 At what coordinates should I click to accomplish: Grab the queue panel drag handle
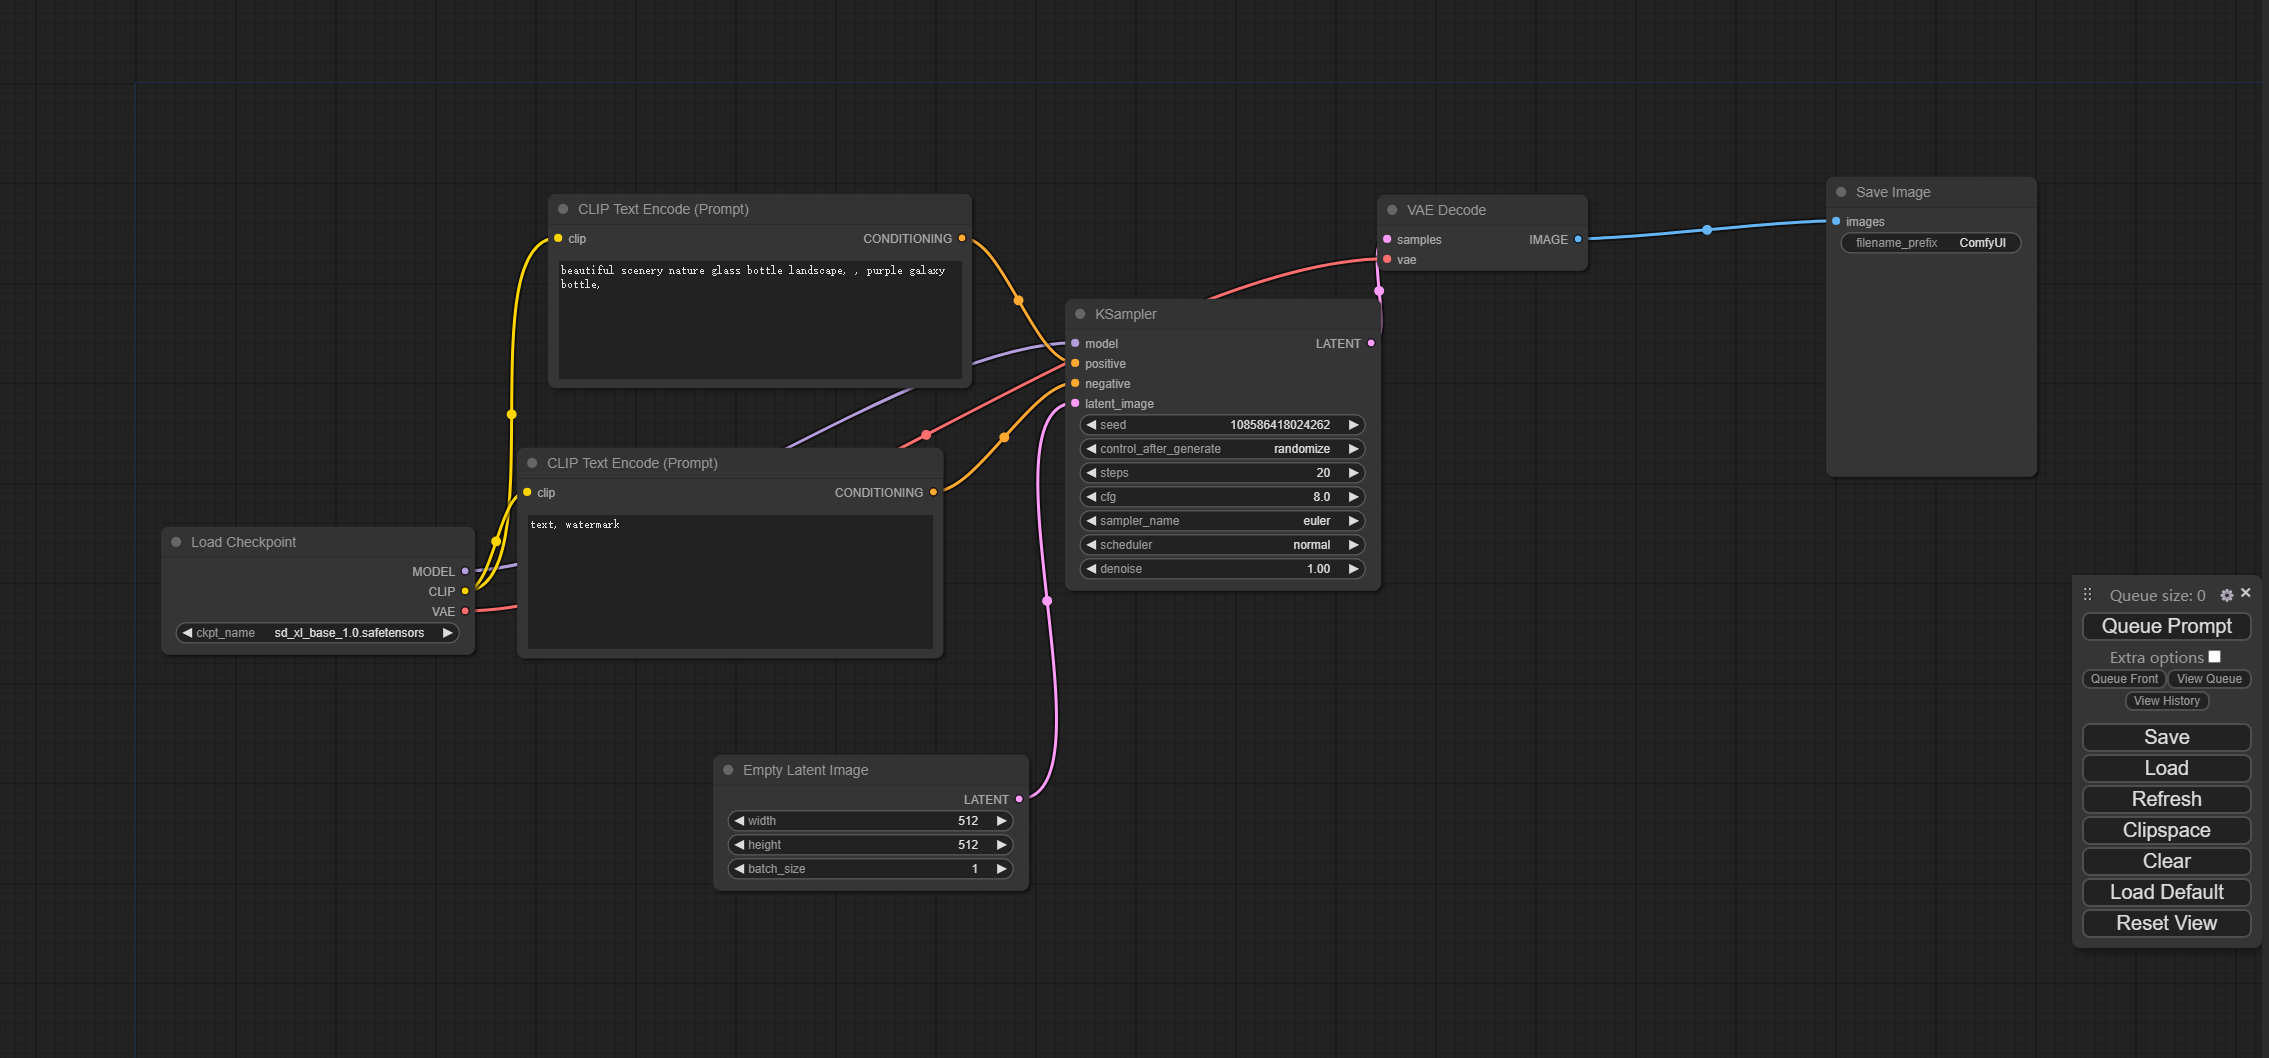pos(2087,595)
